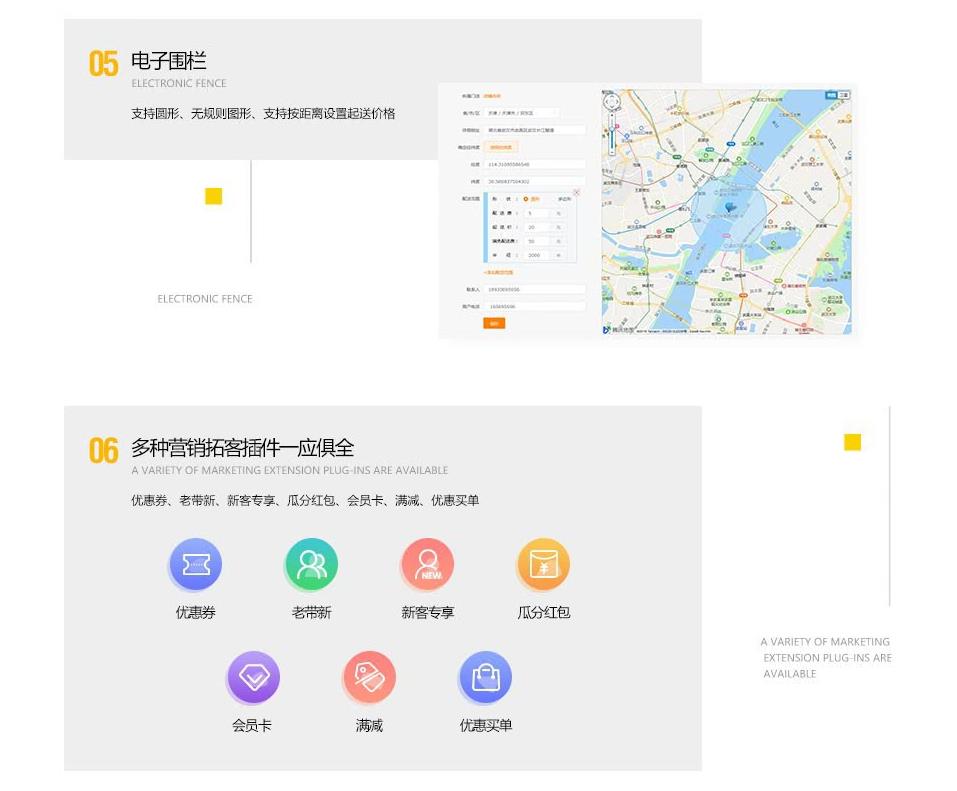The image size is (957, 791).
Task: Open the 会员卡 membership card icon
Action: pos(253,678)
